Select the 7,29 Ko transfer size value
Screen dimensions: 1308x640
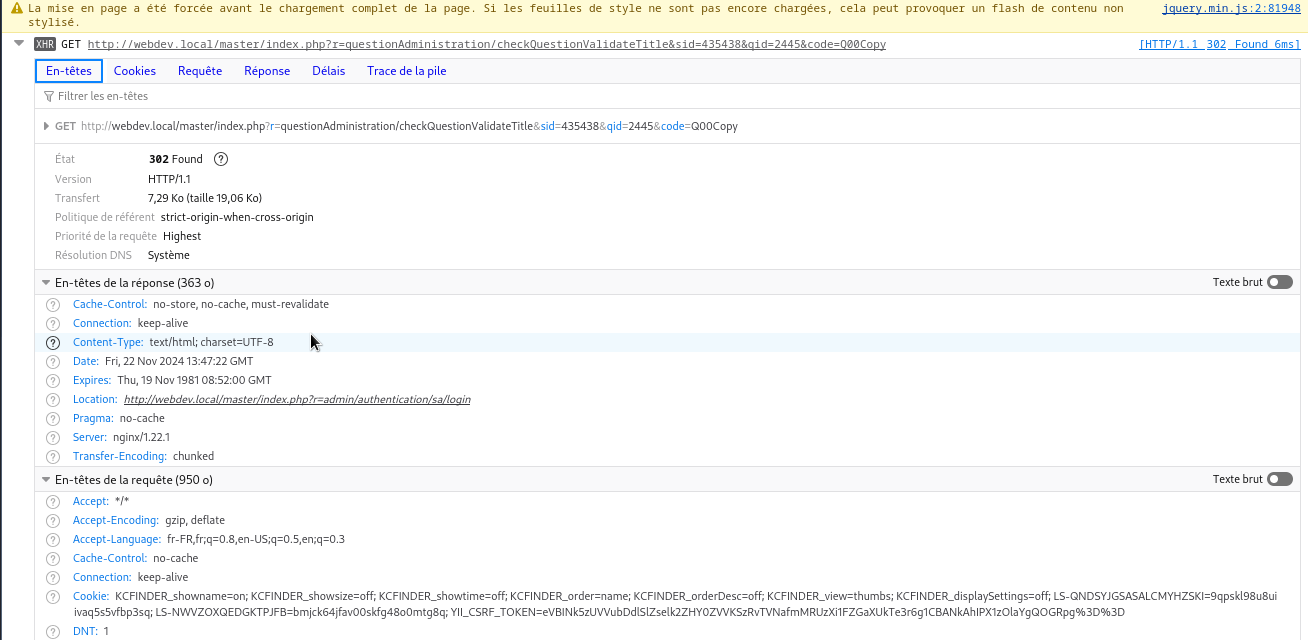(x=205, y=198)
